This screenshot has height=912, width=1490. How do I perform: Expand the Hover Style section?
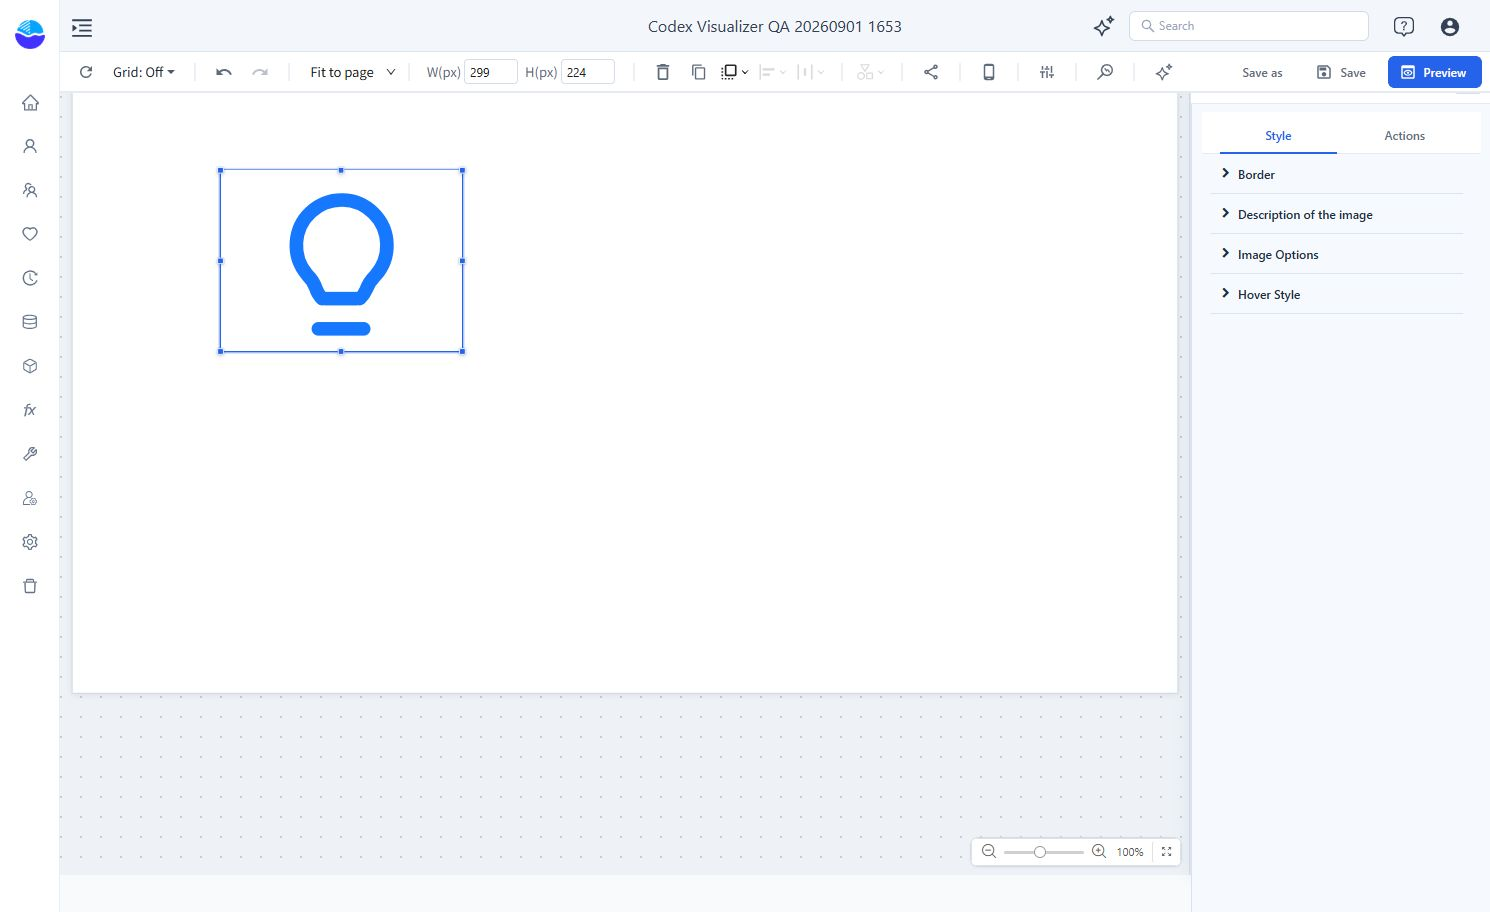coord(1336,294)
